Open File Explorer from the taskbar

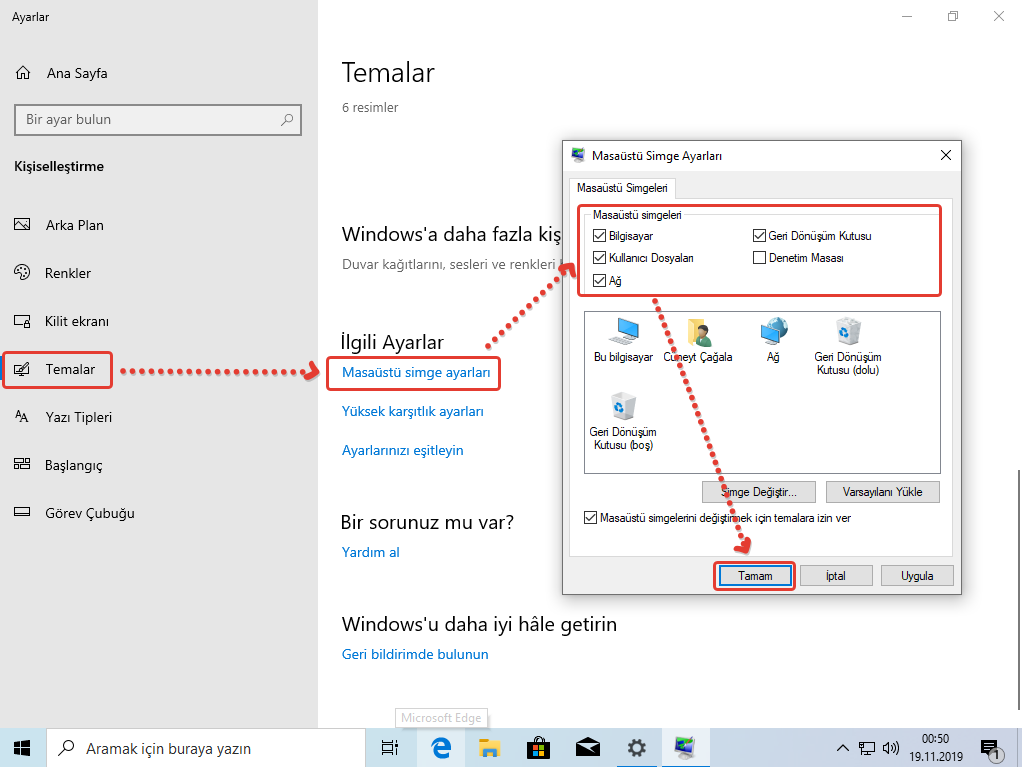(489, 747)
